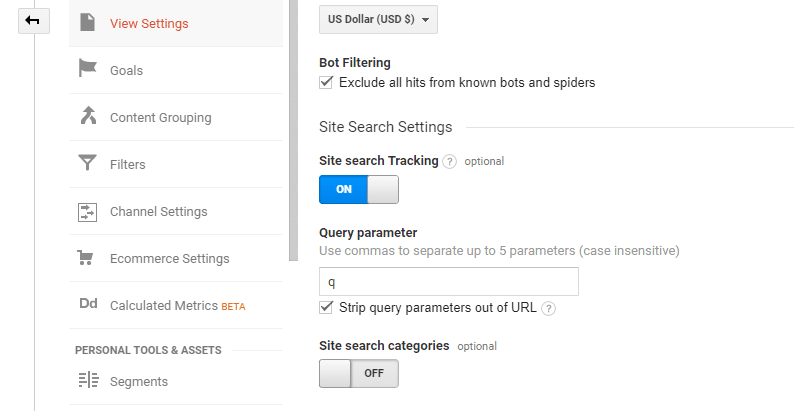Toggle Strip query parameters out of URL

[x=326, y=307]
